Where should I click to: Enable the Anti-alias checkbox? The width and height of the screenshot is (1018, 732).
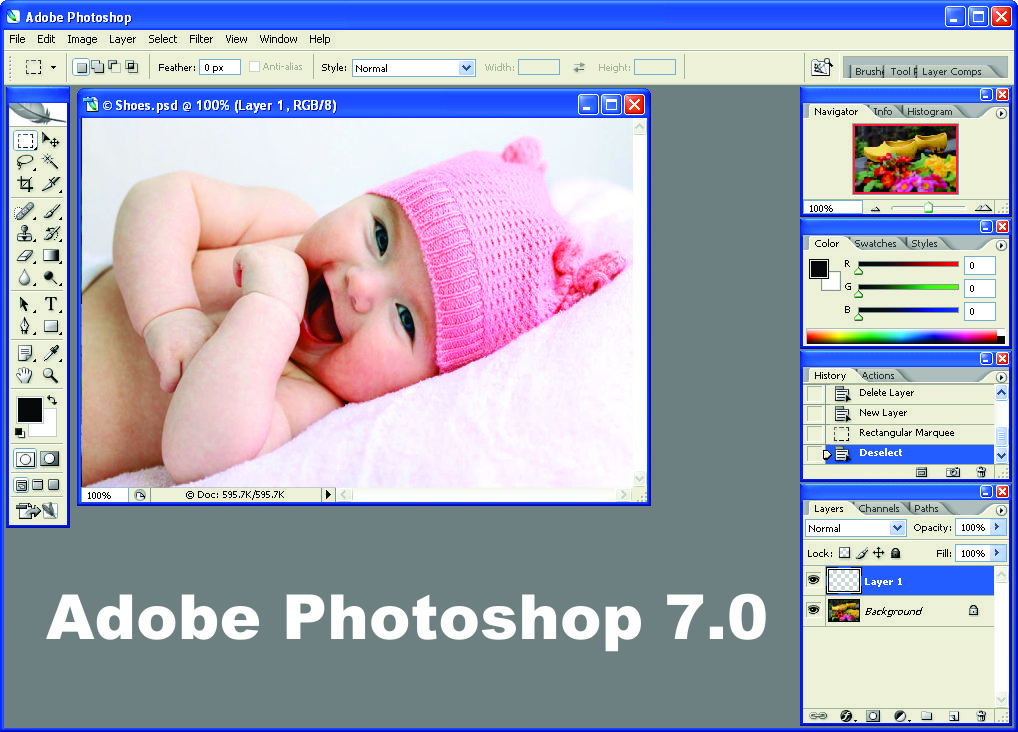click(254, 67)
